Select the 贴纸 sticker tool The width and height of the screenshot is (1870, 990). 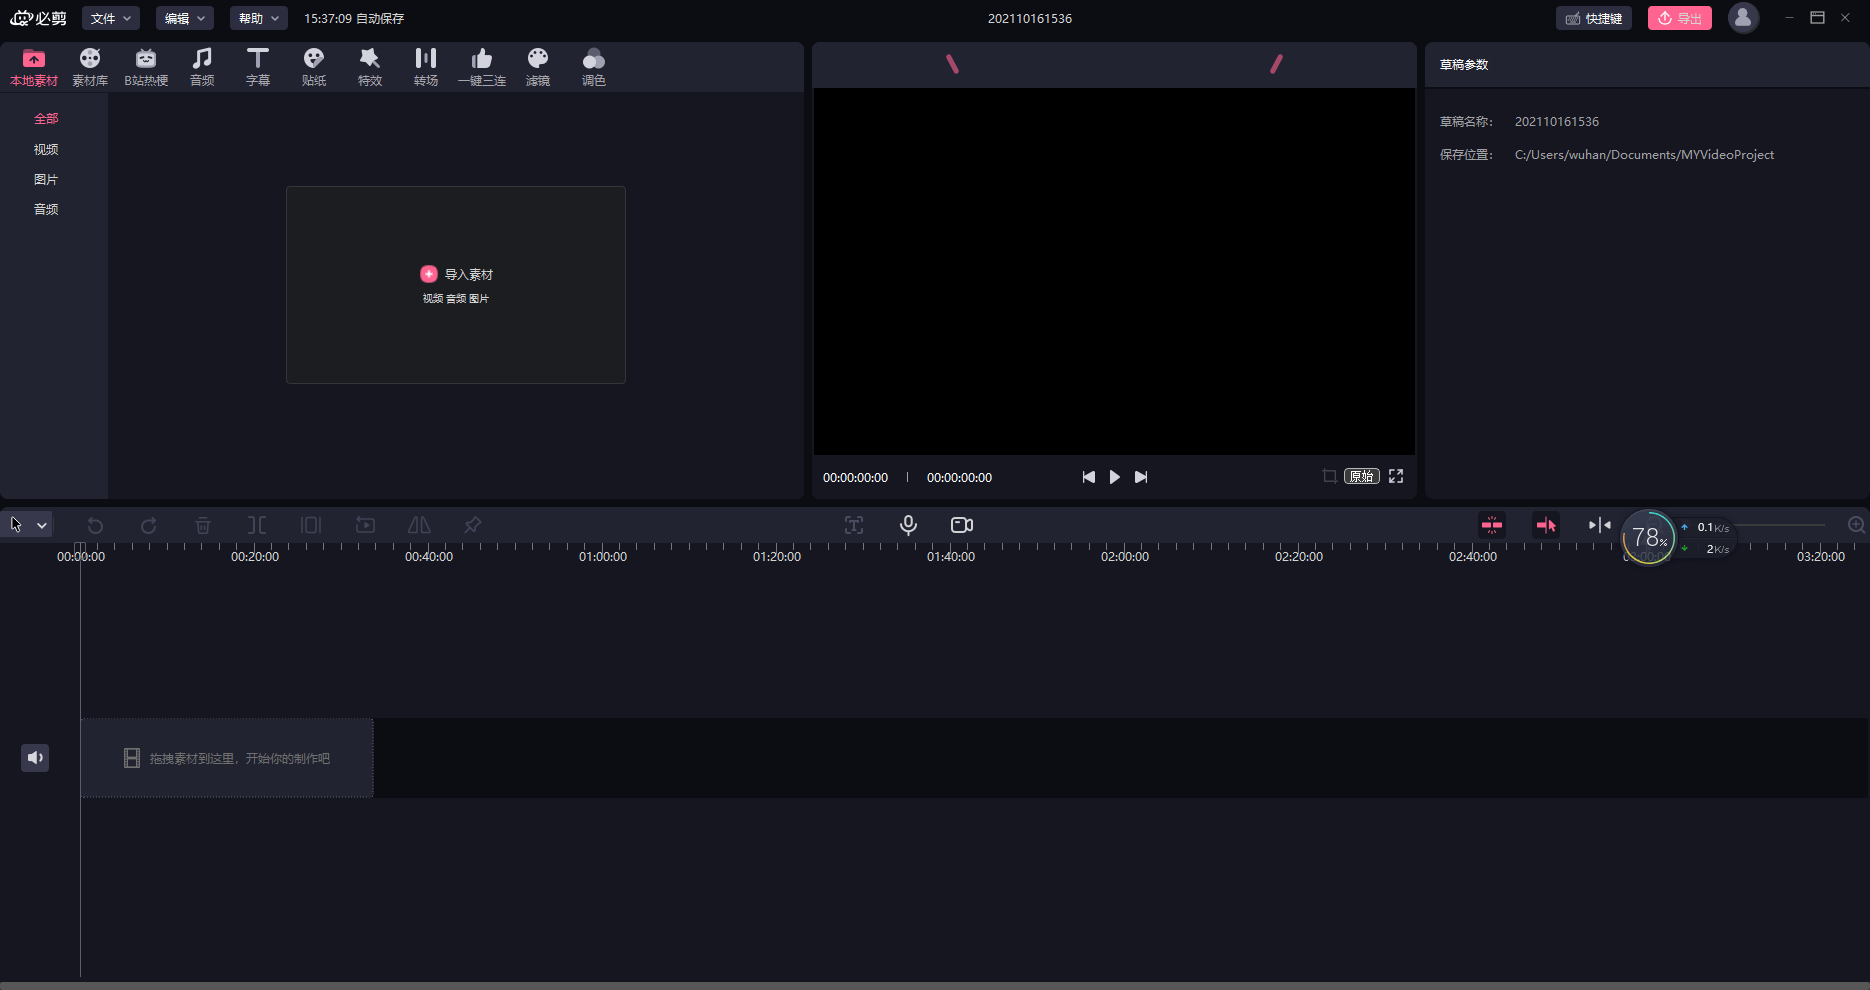click(x=314, y=67)
